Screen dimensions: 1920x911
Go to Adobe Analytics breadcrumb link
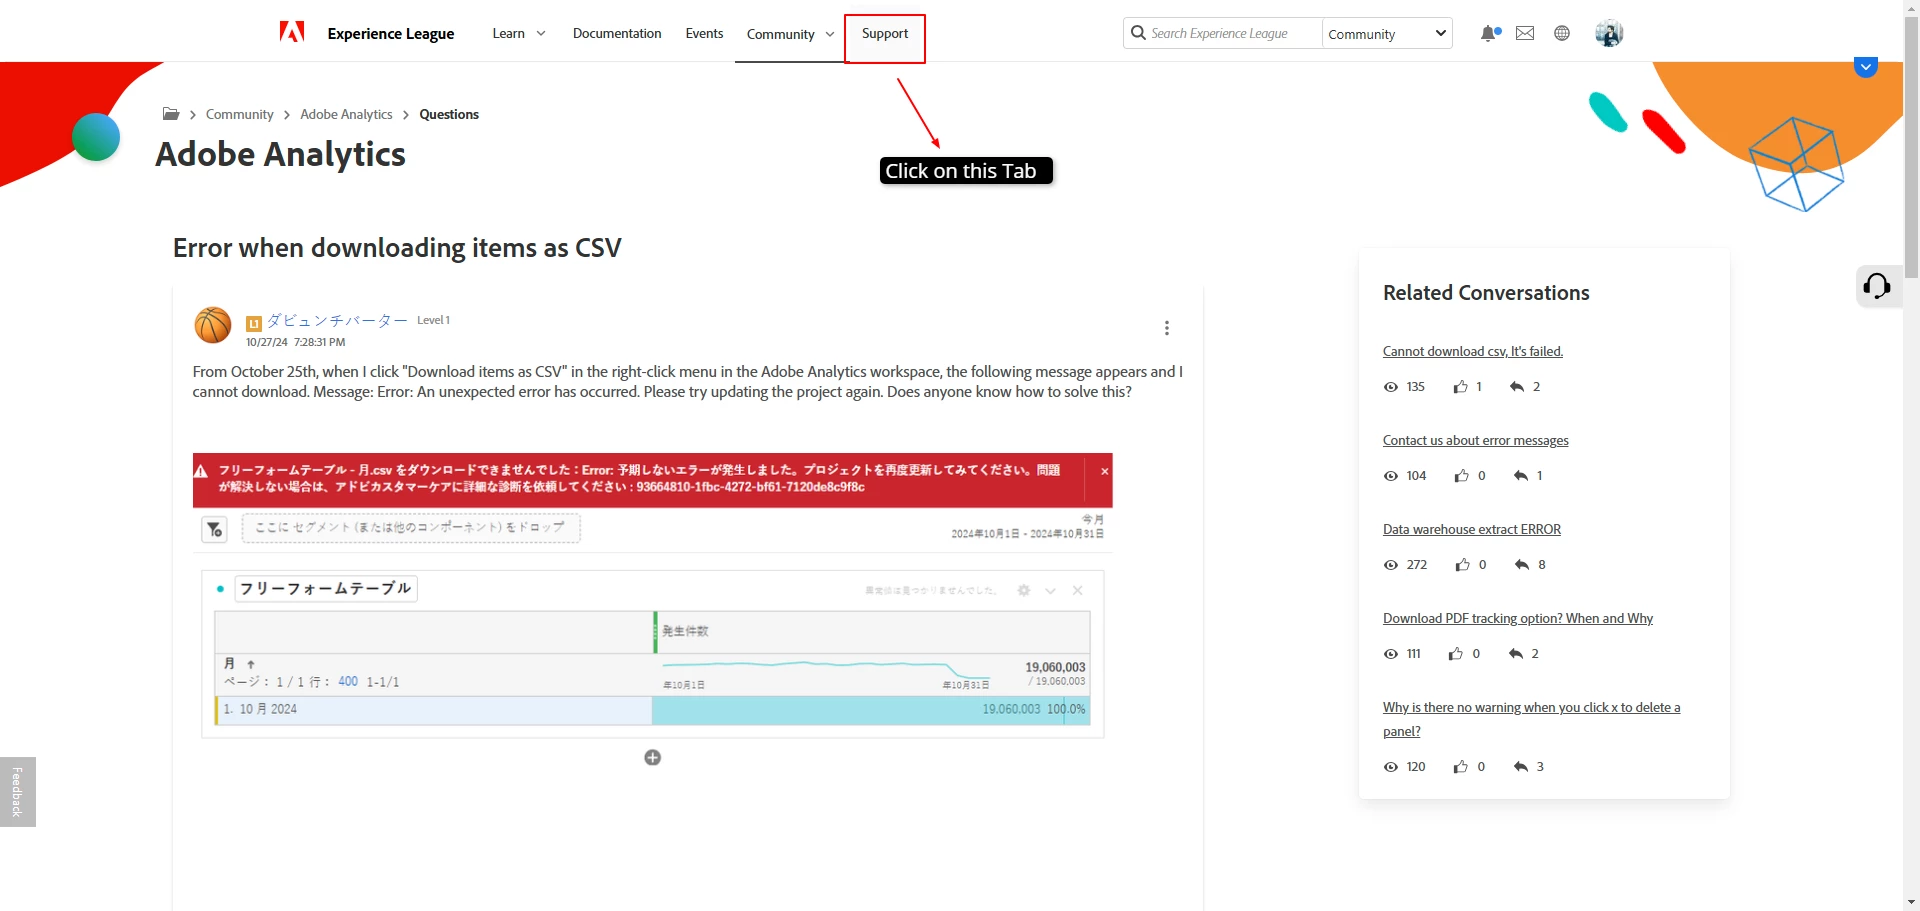coord(346,114)
